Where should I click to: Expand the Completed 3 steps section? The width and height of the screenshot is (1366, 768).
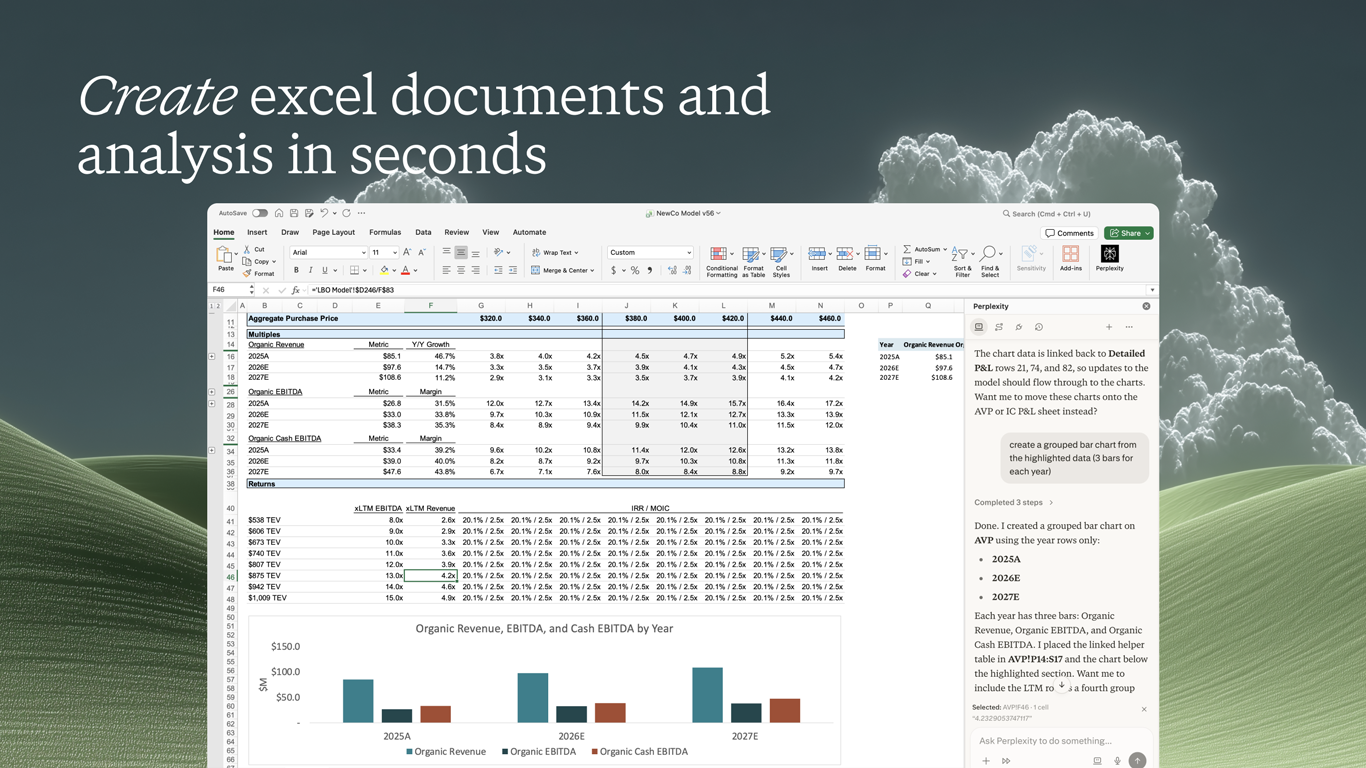[1014, 502]
